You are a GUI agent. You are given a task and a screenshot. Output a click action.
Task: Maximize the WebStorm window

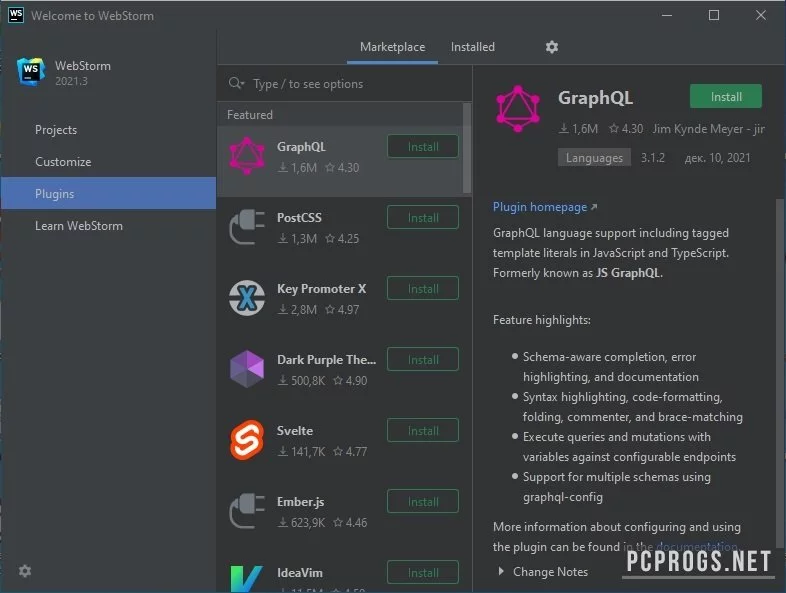[713, 15]
